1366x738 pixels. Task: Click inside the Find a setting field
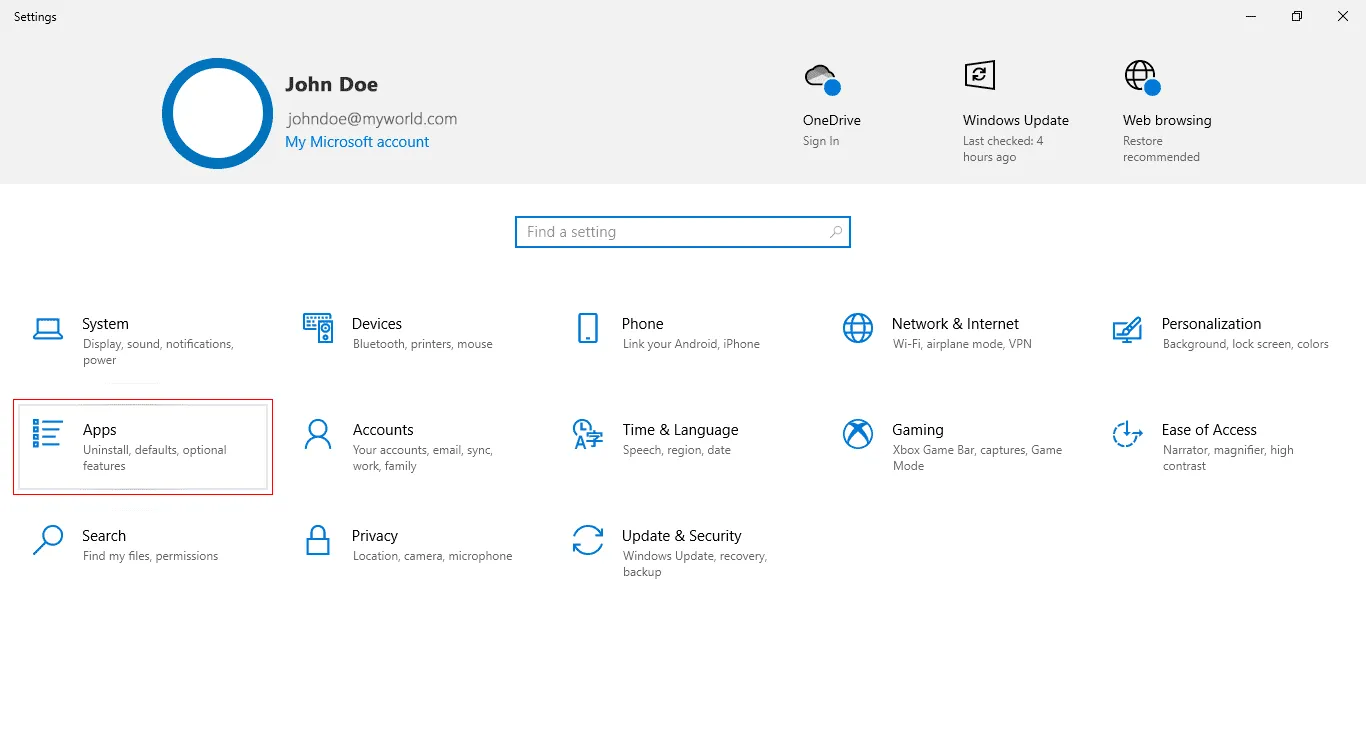click(682, 232)
